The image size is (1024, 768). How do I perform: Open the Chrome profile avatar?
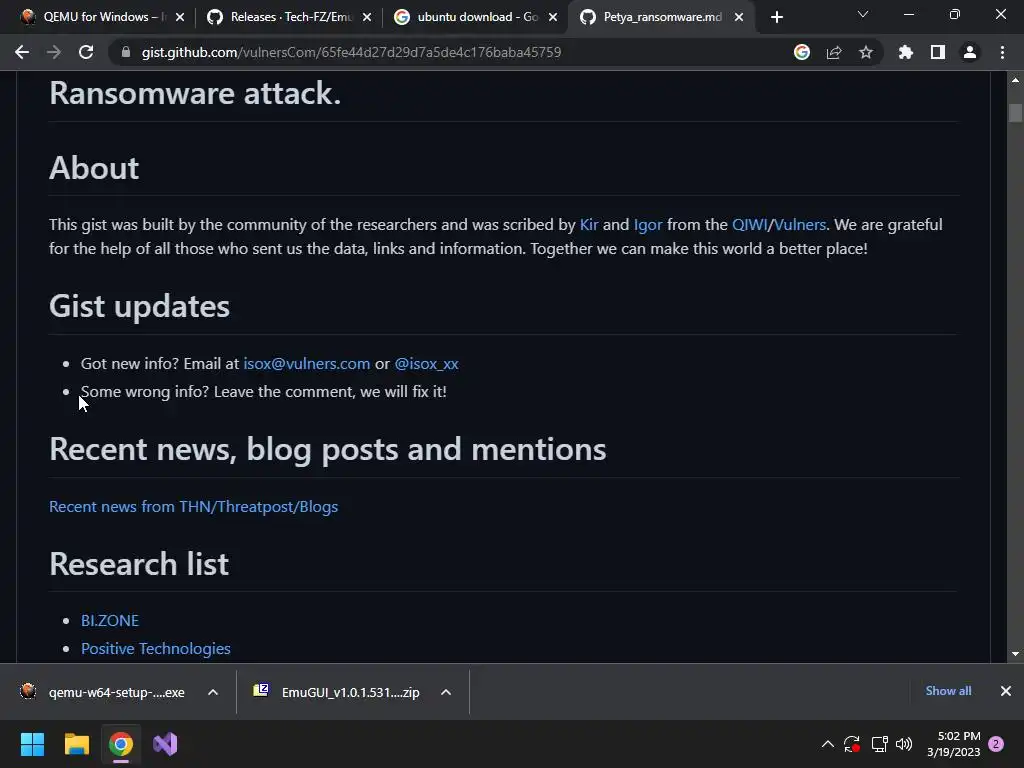click(x=970, y=52)
